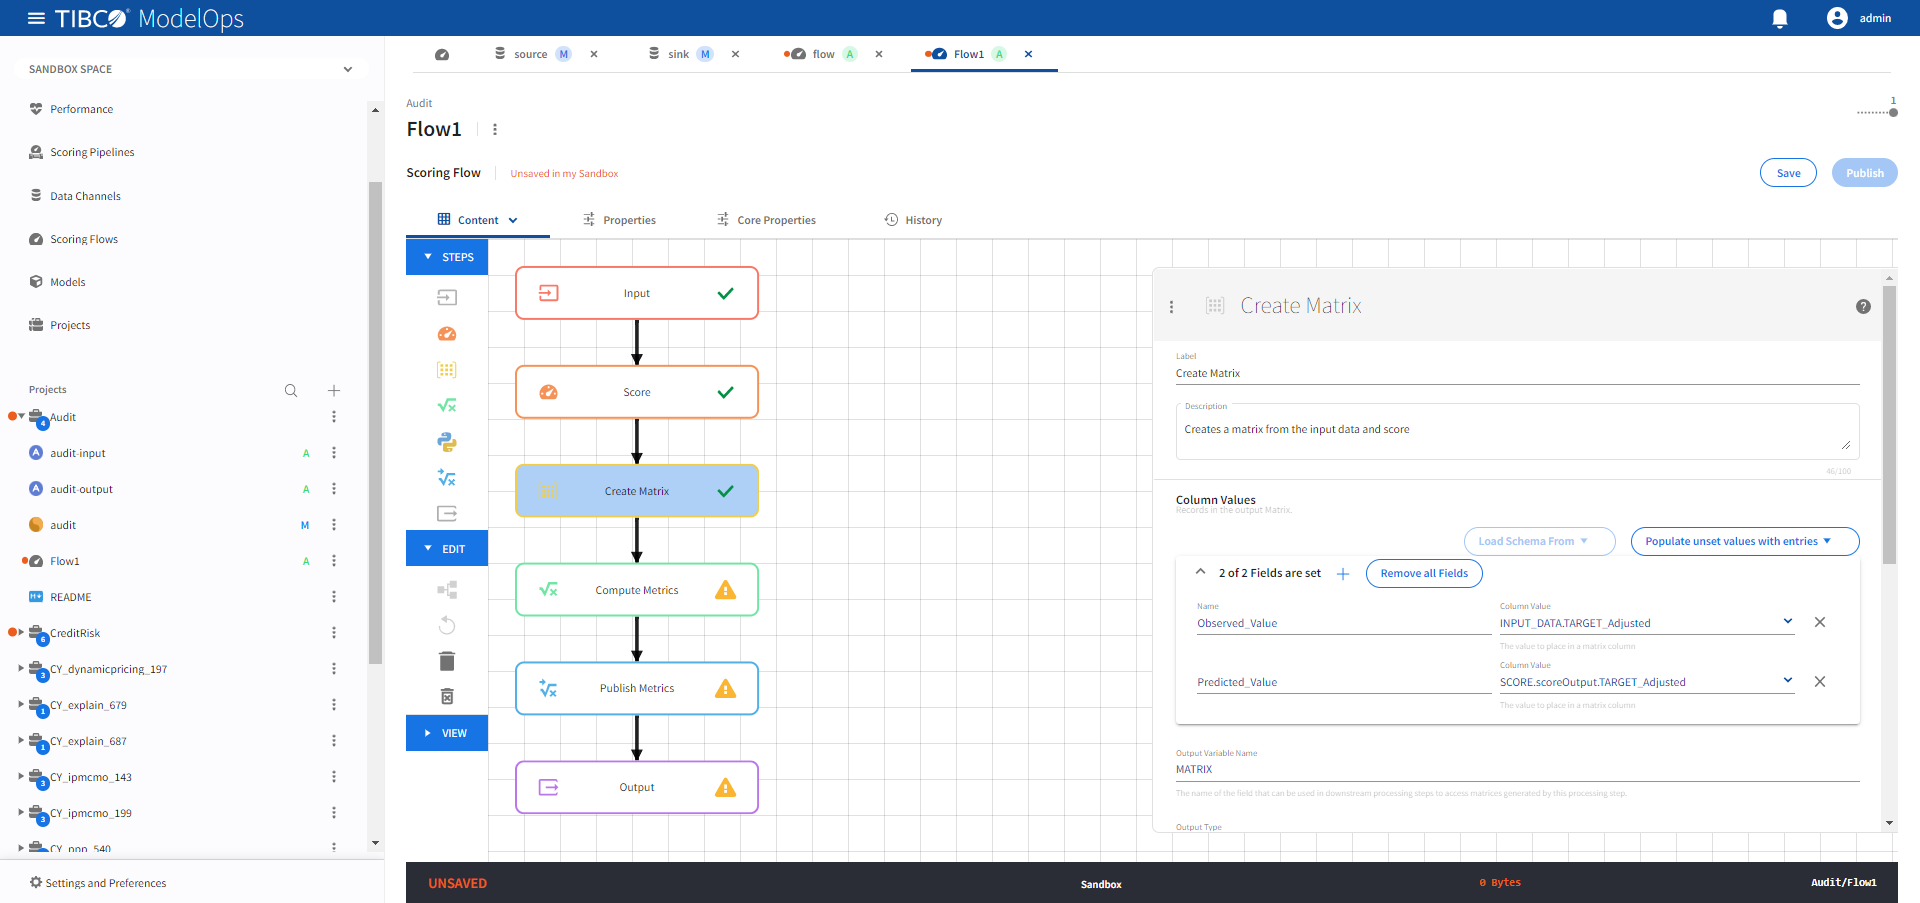Select the Python step icon in palette
Viewport: 1920px width, 903px height.
(447, 442)
